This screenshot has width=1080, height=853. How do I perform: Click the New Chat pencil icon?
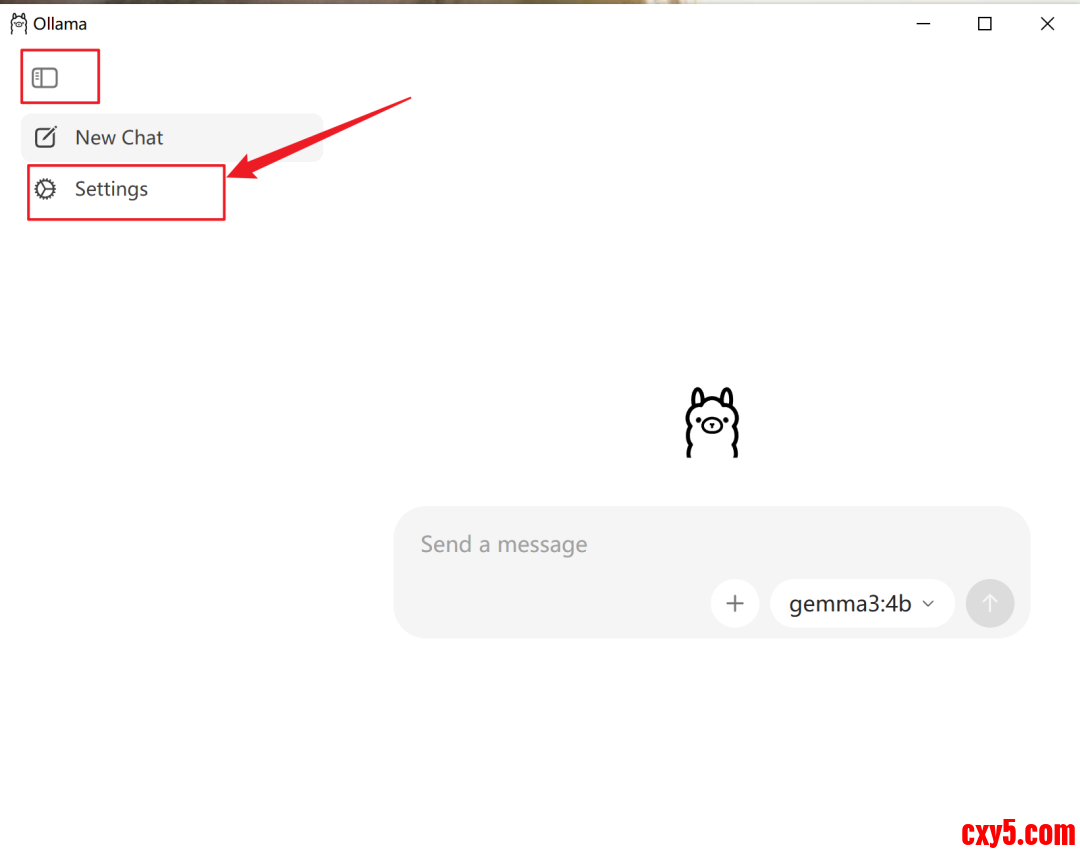pos(46,137)
